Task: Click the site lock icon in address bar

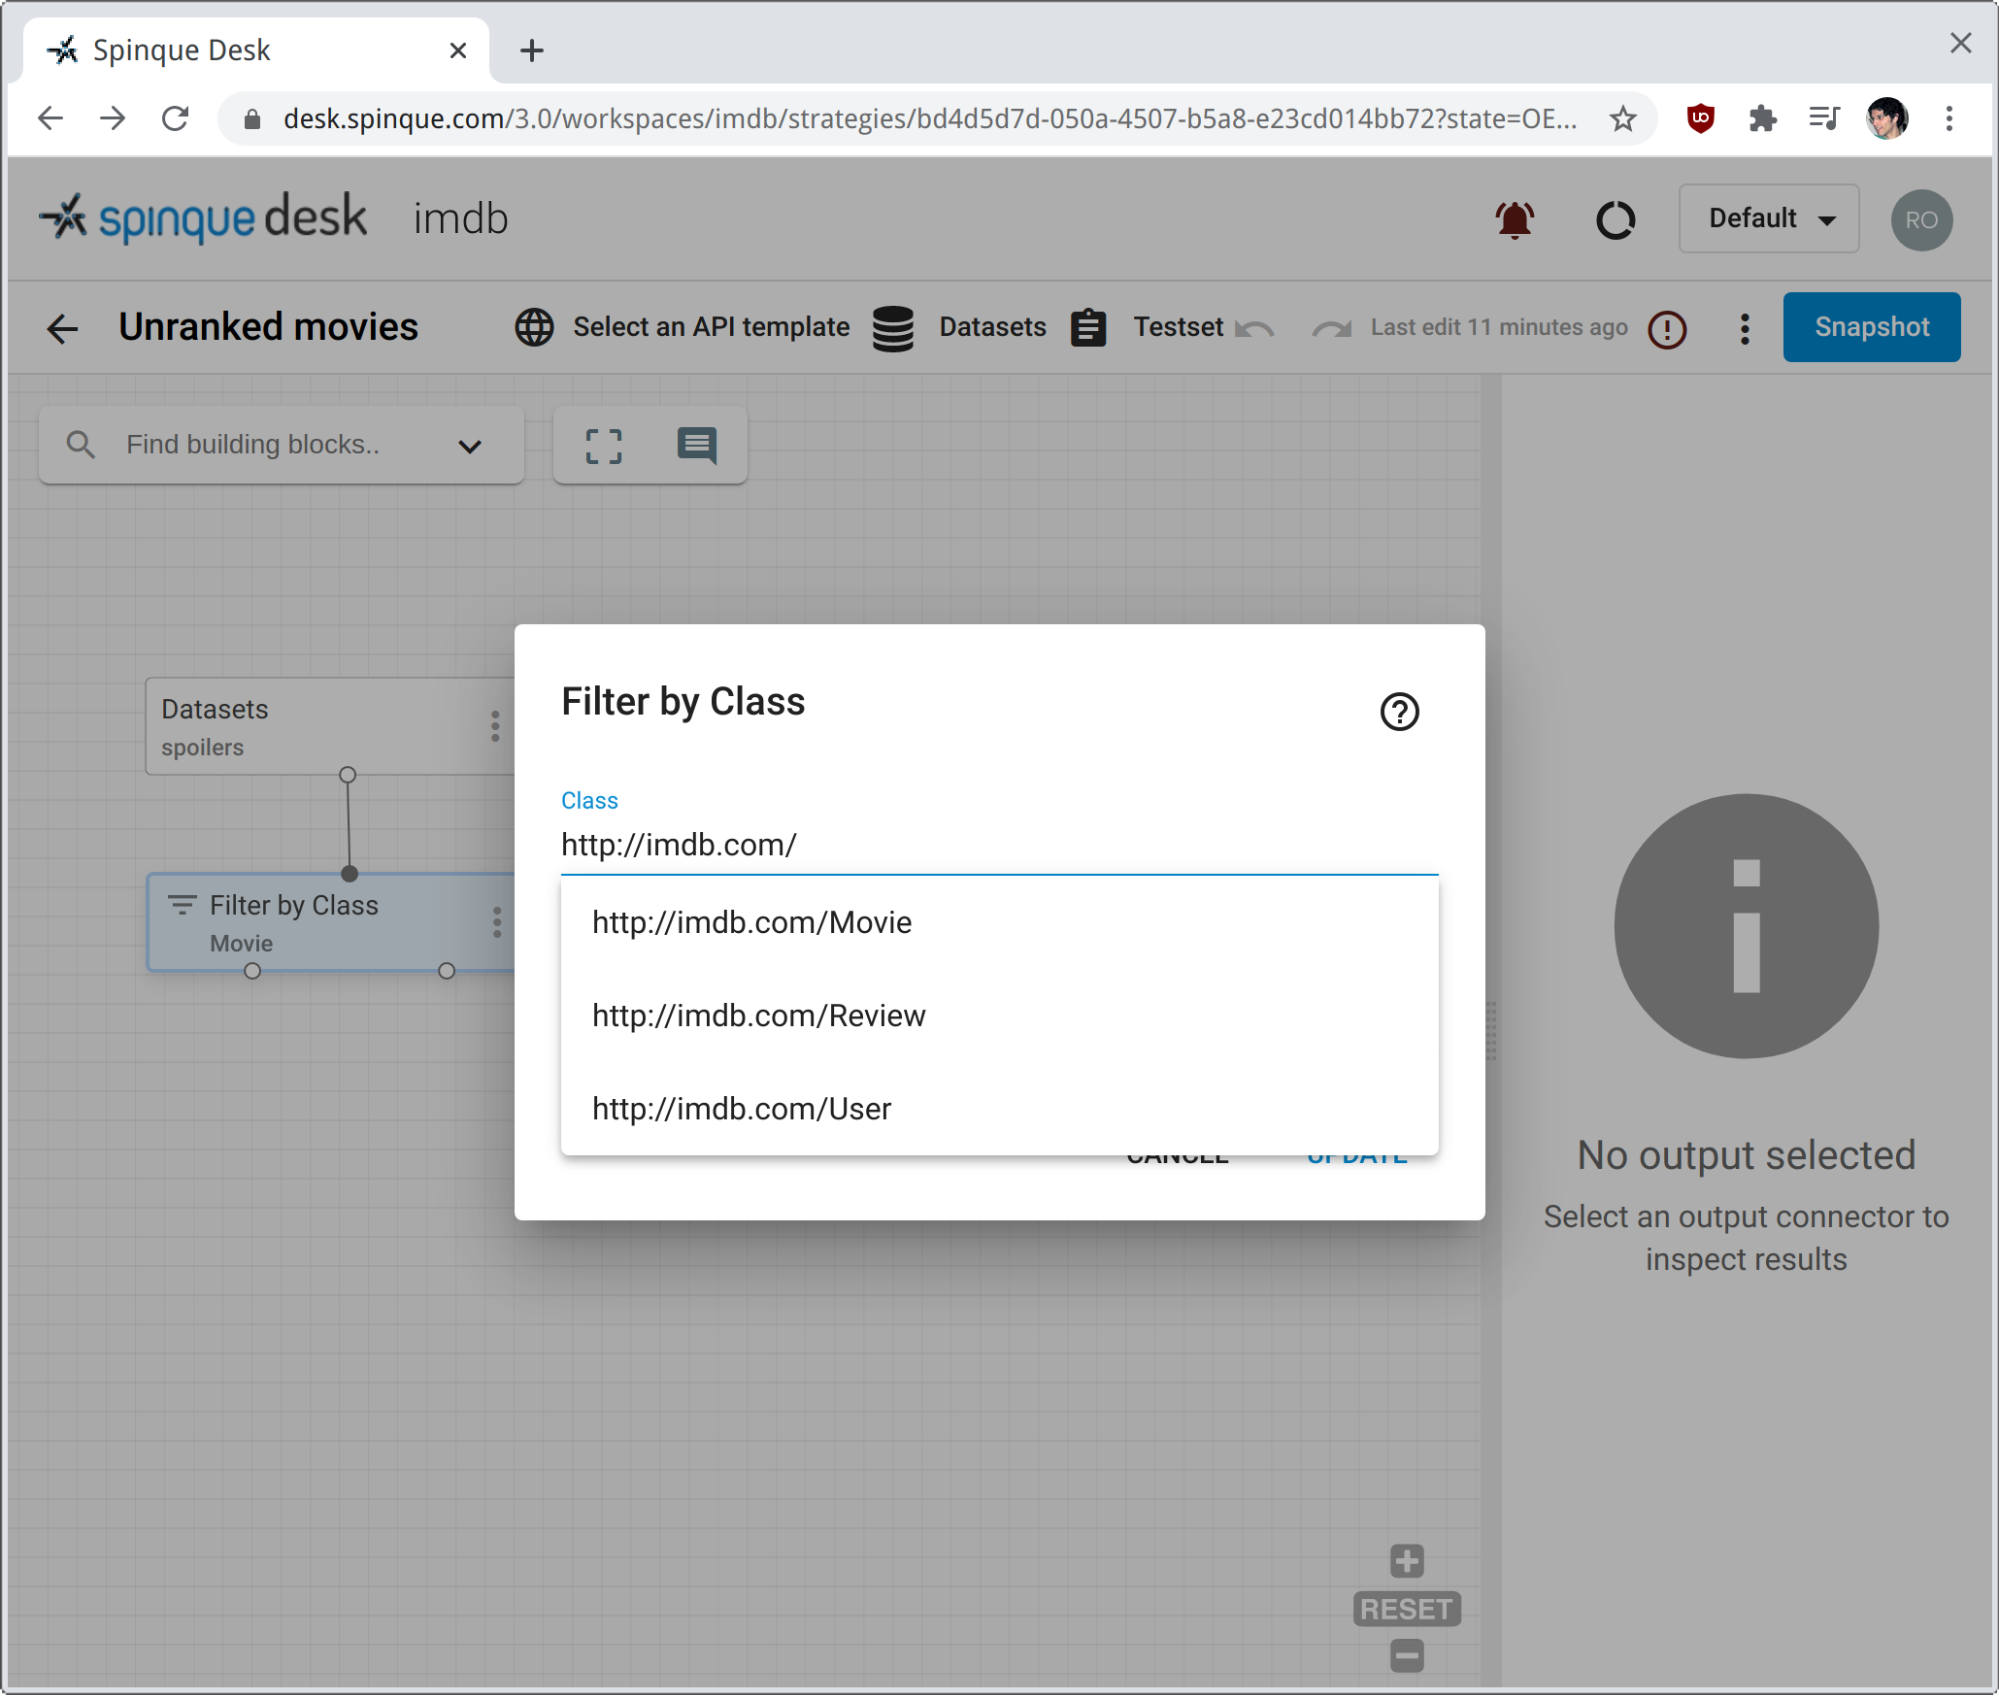Action: pyautogui.click(x=252, y=119)
